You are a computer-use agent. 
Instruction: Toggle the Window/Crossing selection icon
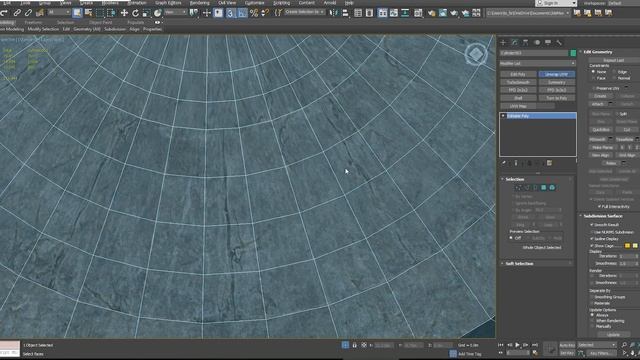pyautogui.click(x=111, y=13)
